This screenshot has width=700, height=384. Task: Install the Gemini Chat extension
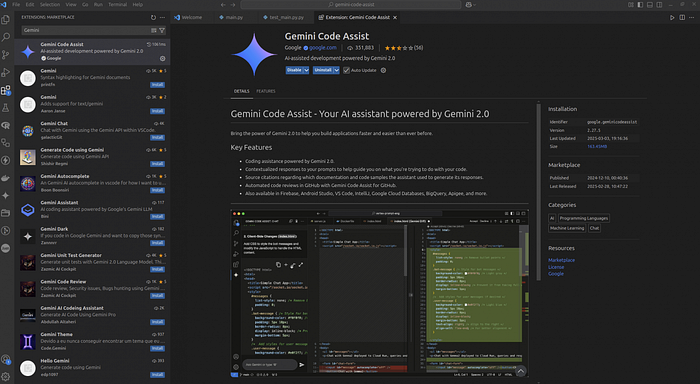(x=157, y=138)
